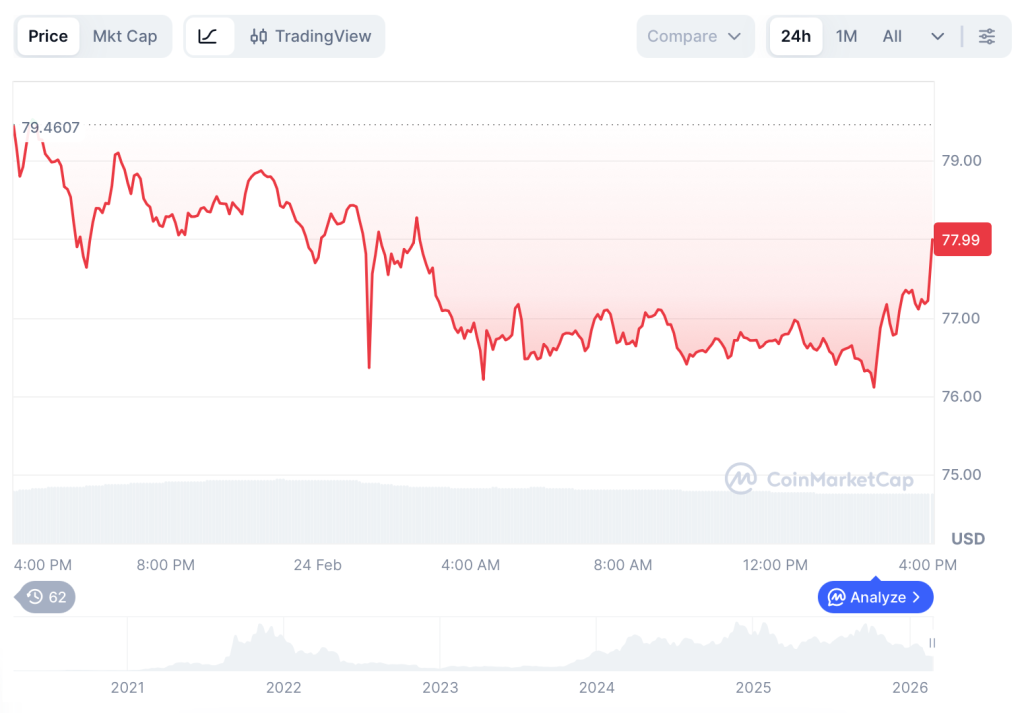The width and height of the screenshot is (1024, 713).
Task: Click the Analyze AI icon
Action: (837, 598)
